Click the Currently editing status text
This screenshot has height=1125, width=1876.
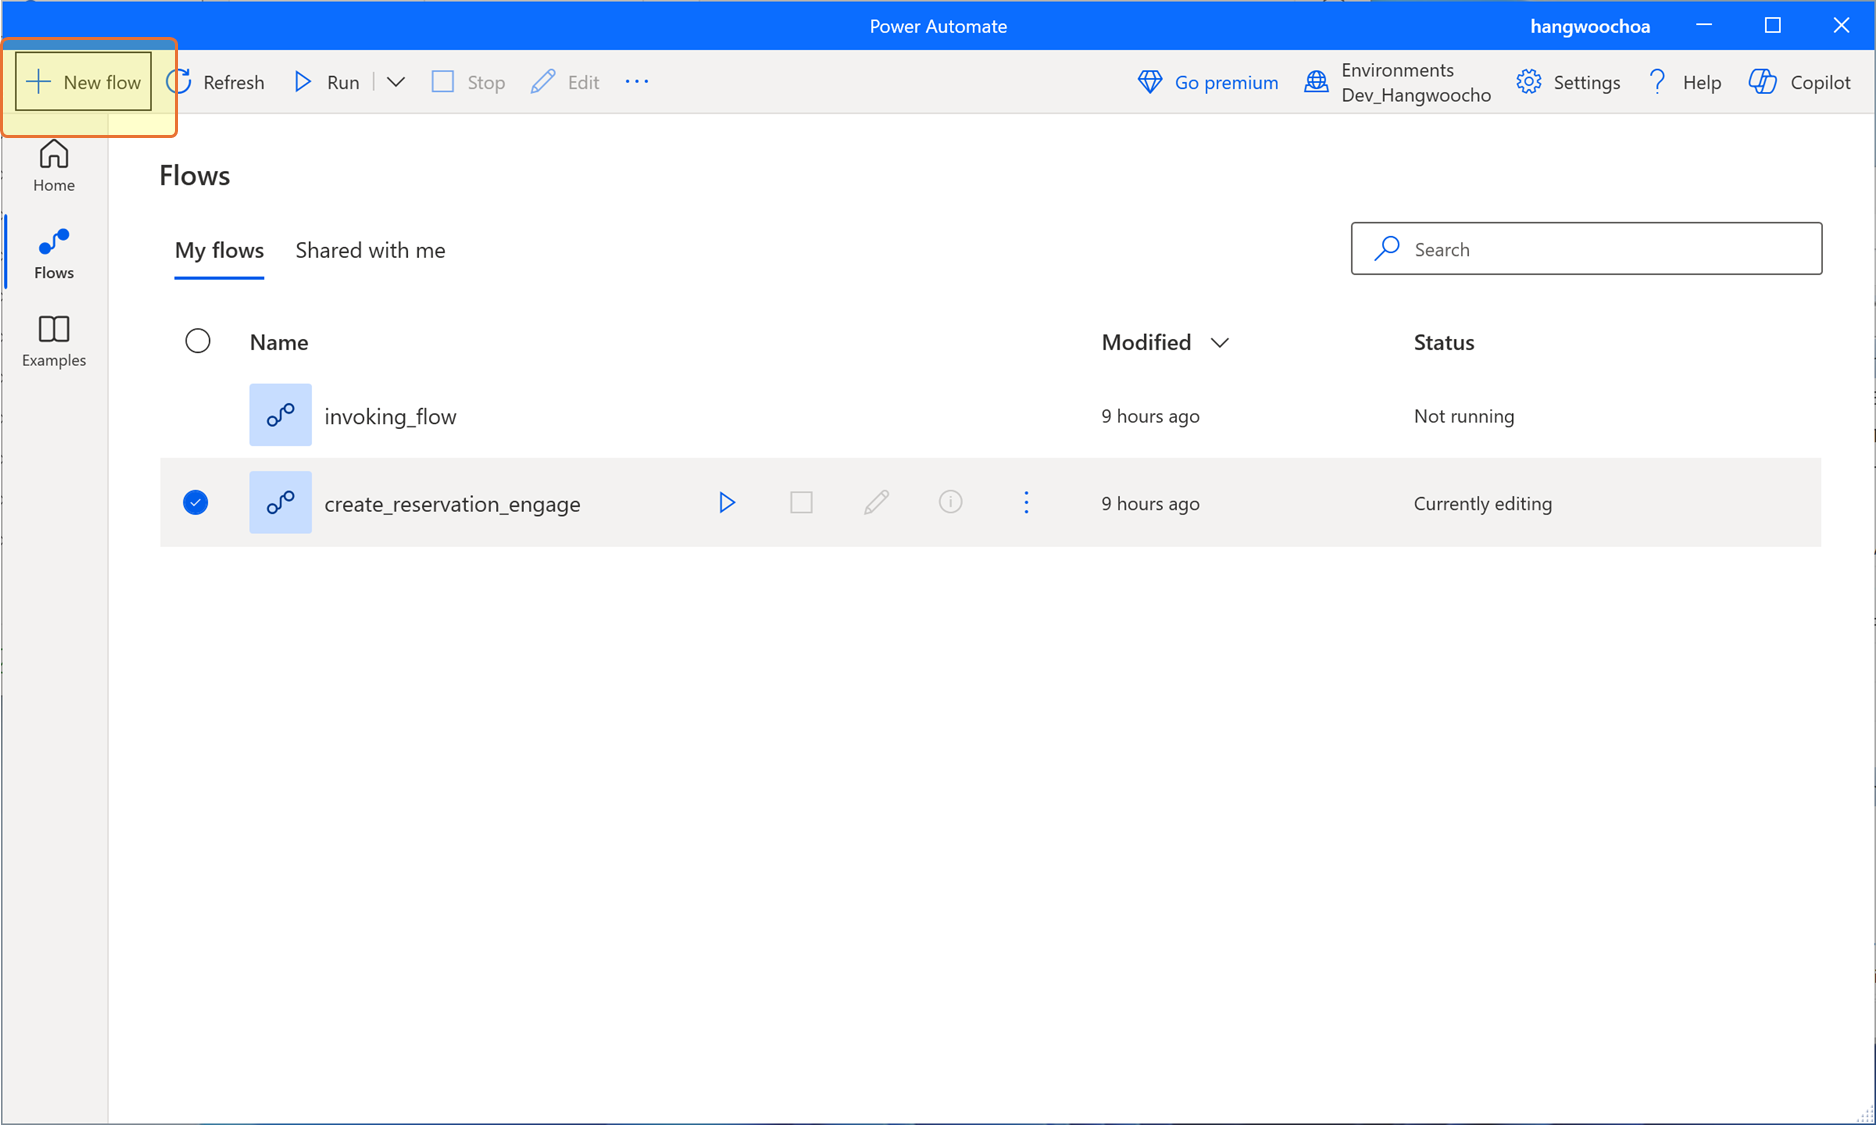click(x=1483, y=503)
